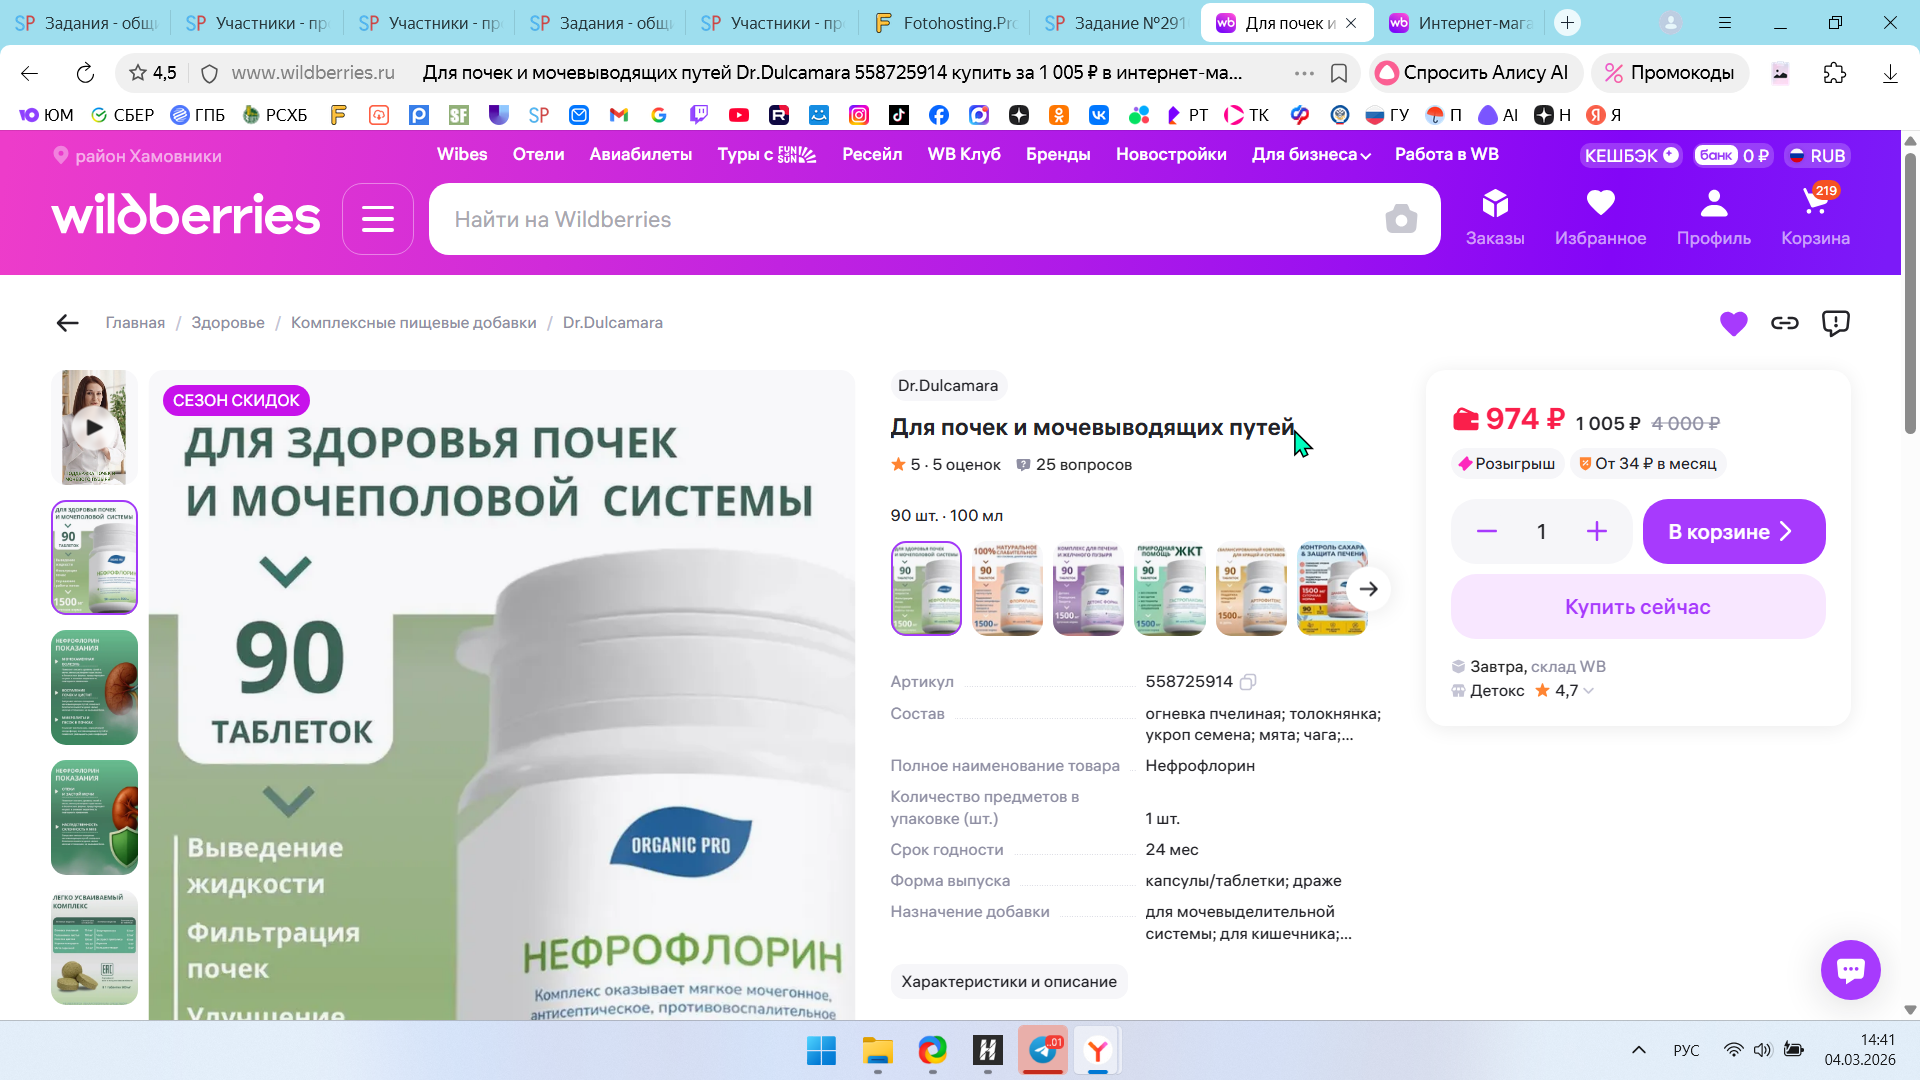
Task: Copy article number with copy icon
Action: pyautogui.click(x=1248, y=682)
